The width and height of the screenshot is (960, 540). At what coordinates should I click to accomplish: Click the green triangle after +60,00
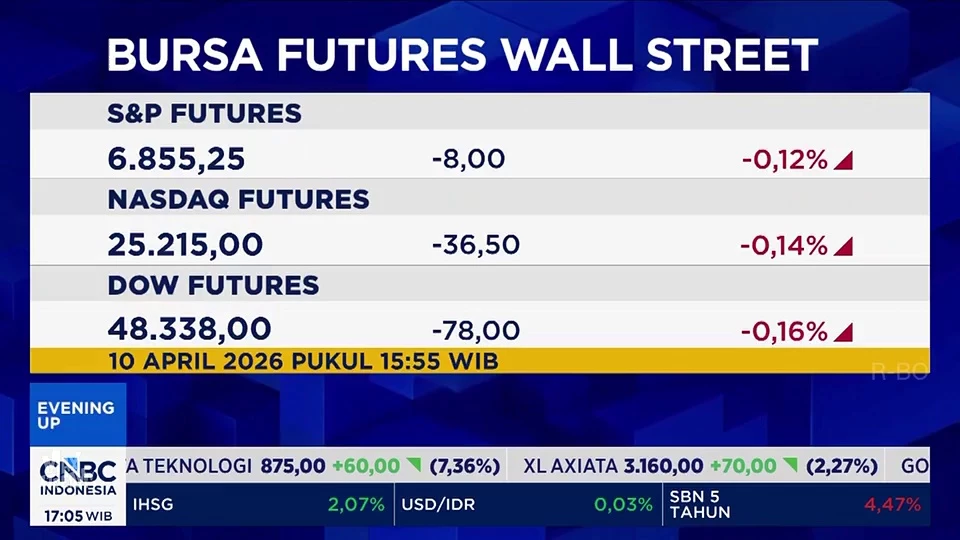click(413, 465)
